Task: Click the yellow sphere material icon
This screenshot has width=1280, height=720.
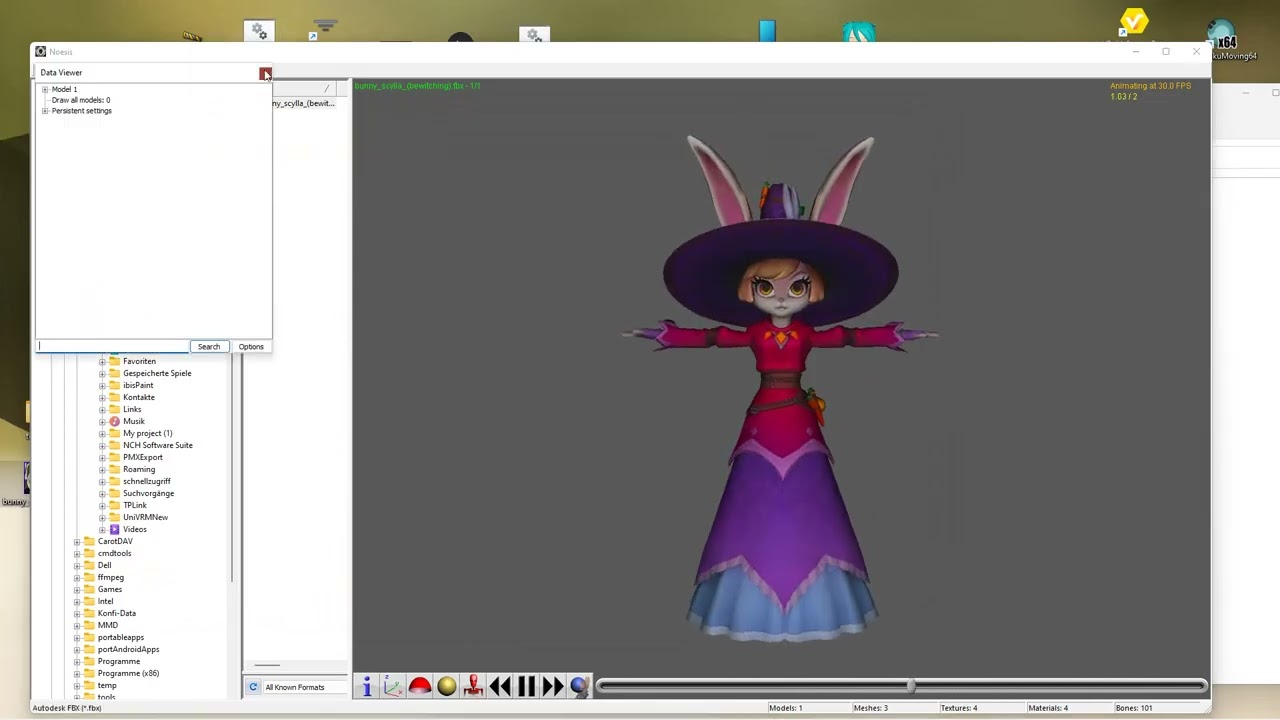Action: pyautogui.click(x=447, y=686)
